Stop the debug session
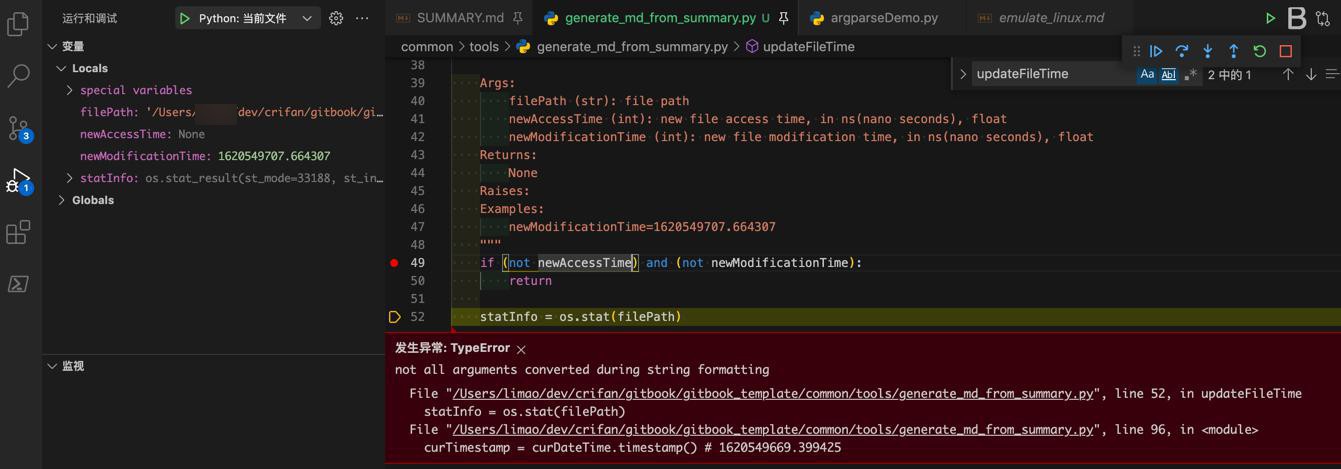 pos(1286,51)
